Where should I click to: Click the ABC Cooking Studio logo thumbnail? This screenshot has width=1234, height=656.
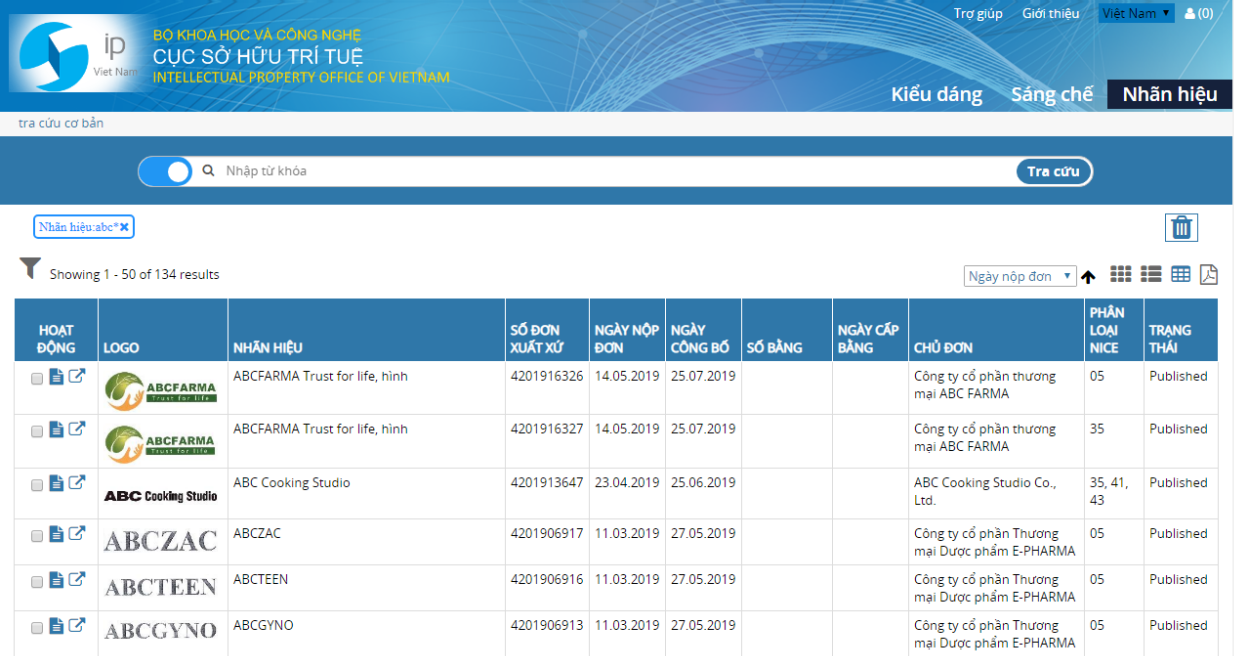pyautogui.click(x=161, y=495)
